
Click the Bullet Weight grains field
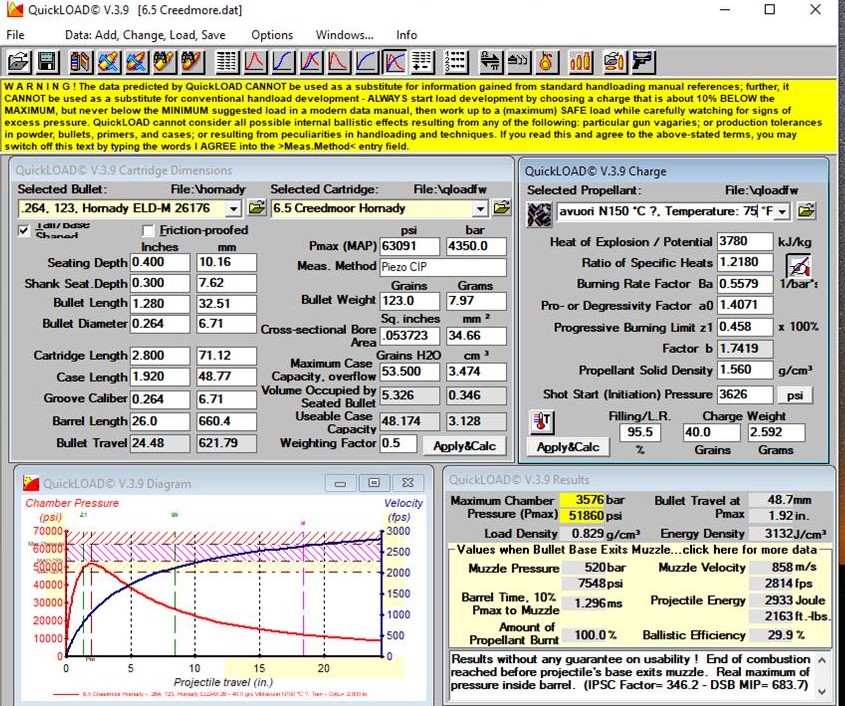[x=410, y=300]
